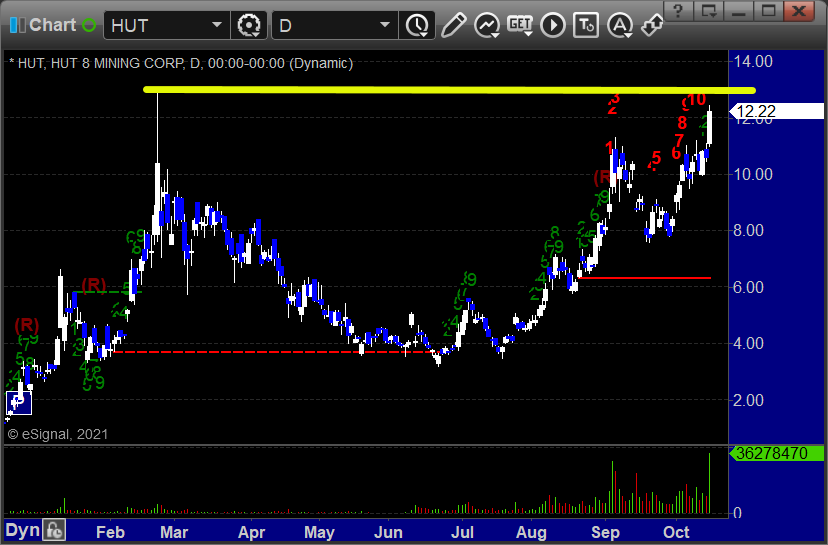Click the 10.00 price axis label
The image size is (828, 545).
(x=754, y=174)
